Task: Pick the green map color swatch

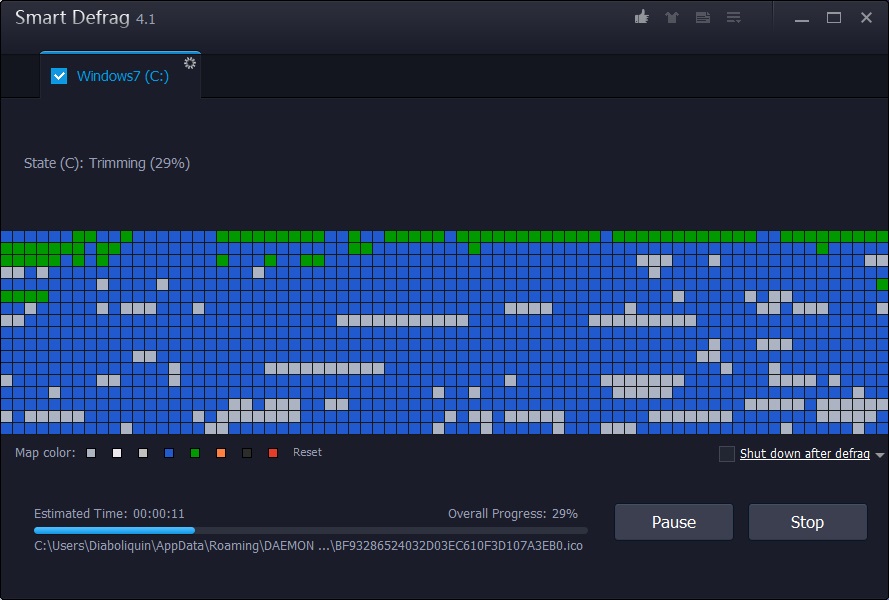Action: (195, 453)
